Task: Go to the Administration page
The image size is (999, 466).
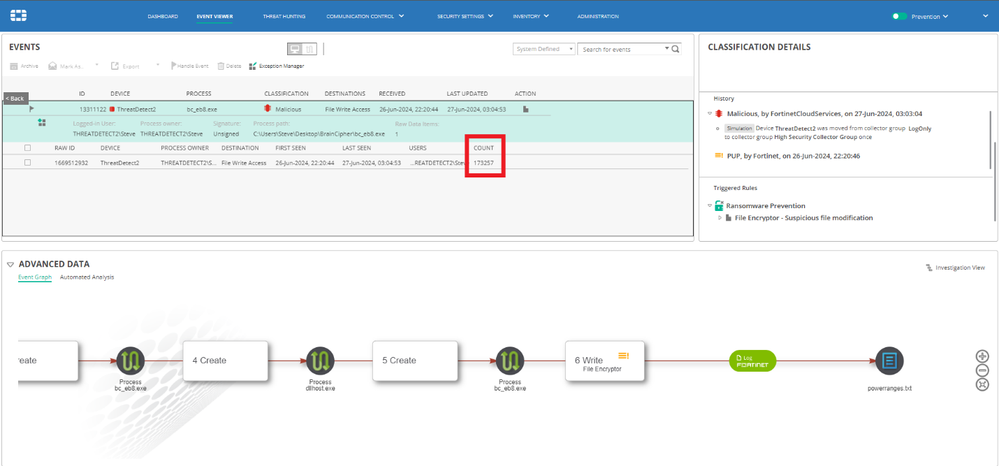Action: click(x=598, y=16)
